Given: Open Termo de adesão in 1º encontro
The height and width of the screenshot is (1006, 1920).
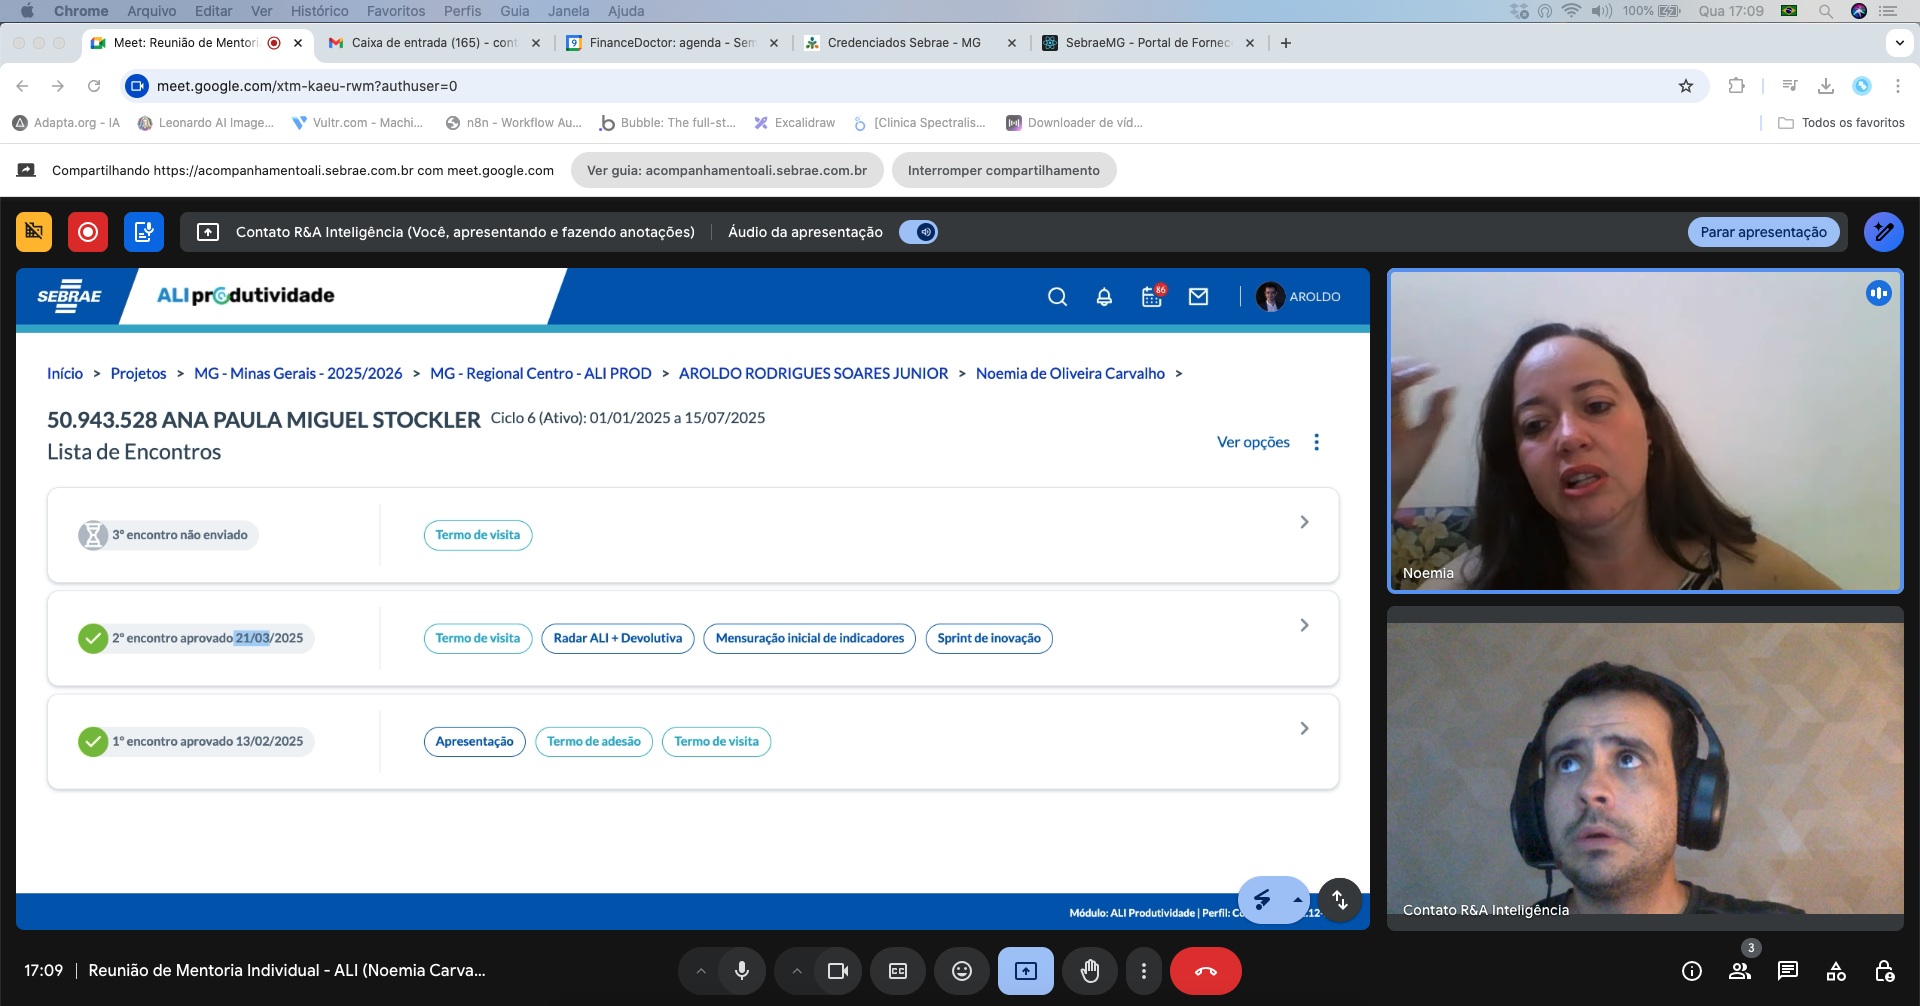Looking at the screenshot, I should point(594,741).
